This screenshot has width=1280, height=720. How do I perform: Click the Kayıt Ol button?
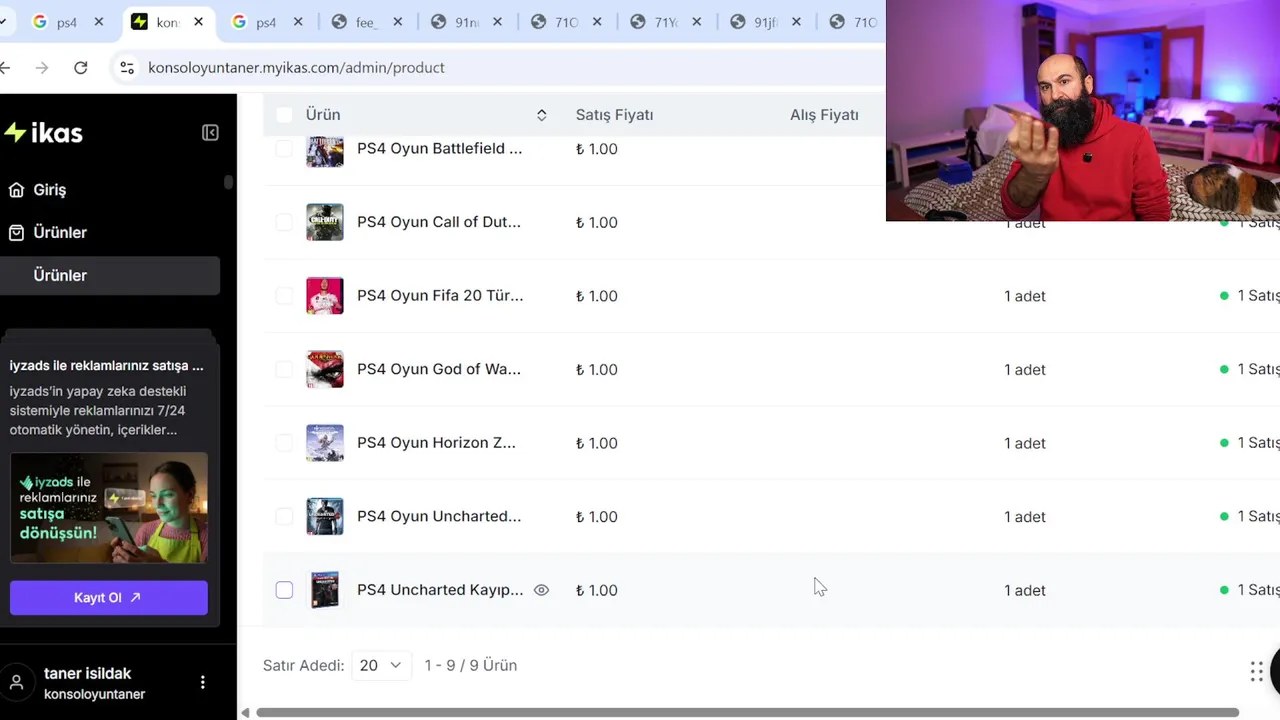pos(109,598)
